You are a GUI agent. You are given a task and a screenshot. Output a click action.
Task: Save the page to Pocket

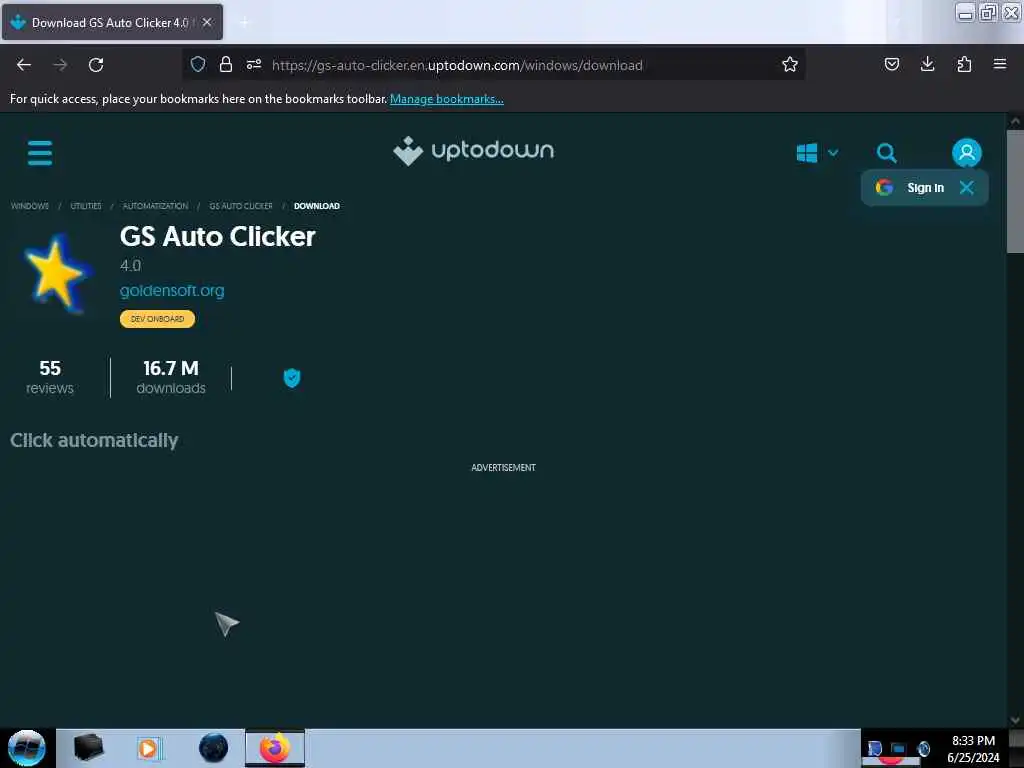(891, 64)
